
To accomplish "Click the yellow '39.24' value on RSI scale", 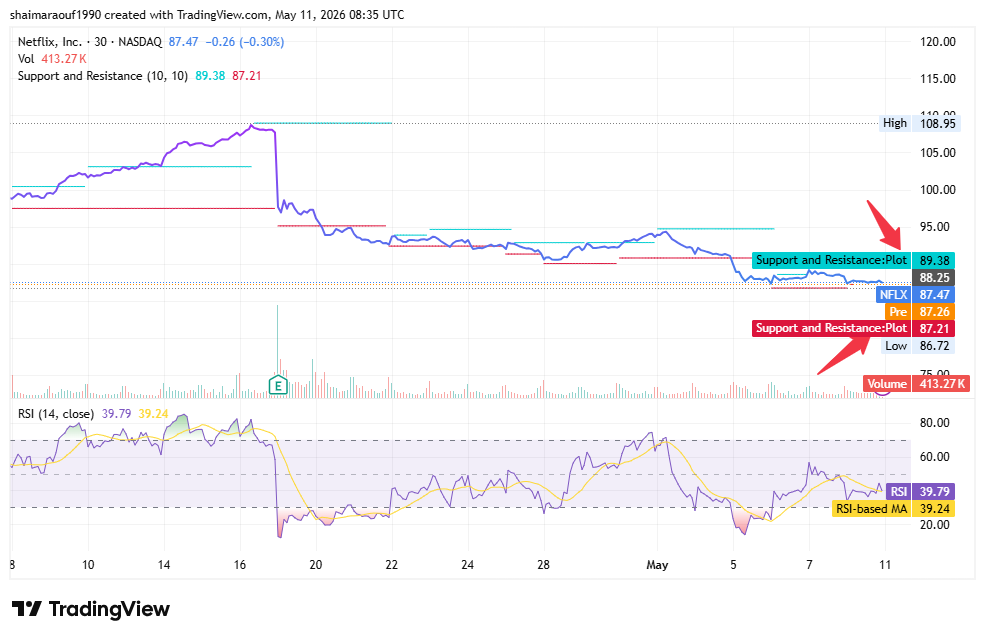I will [x=934, y=509].
